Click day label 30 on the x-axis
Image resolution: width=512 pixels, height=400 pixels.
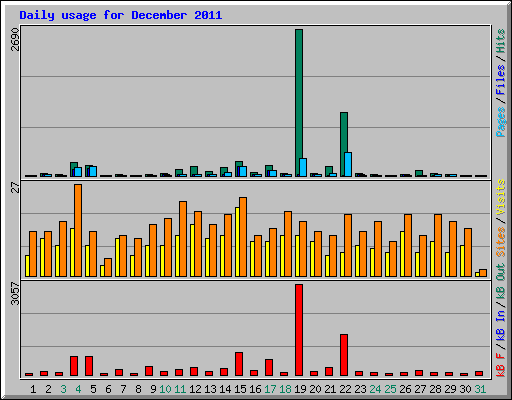465,389
